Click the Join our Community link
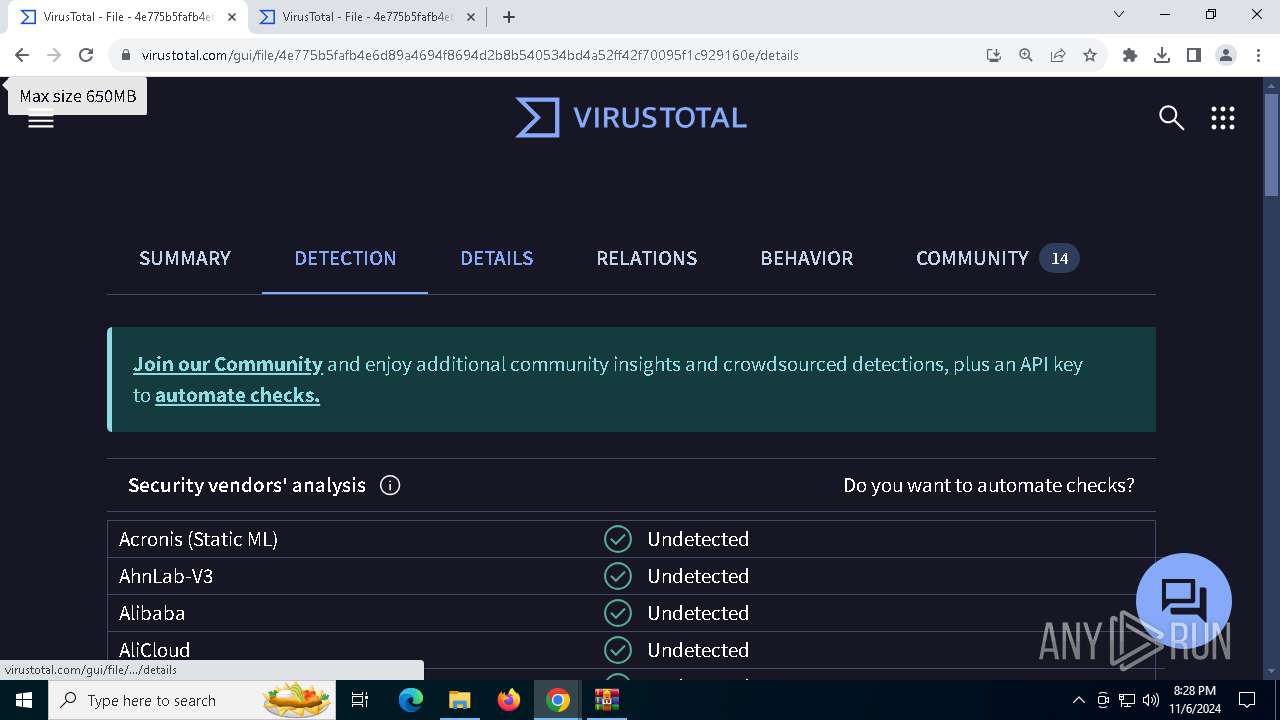 [228, 364]
